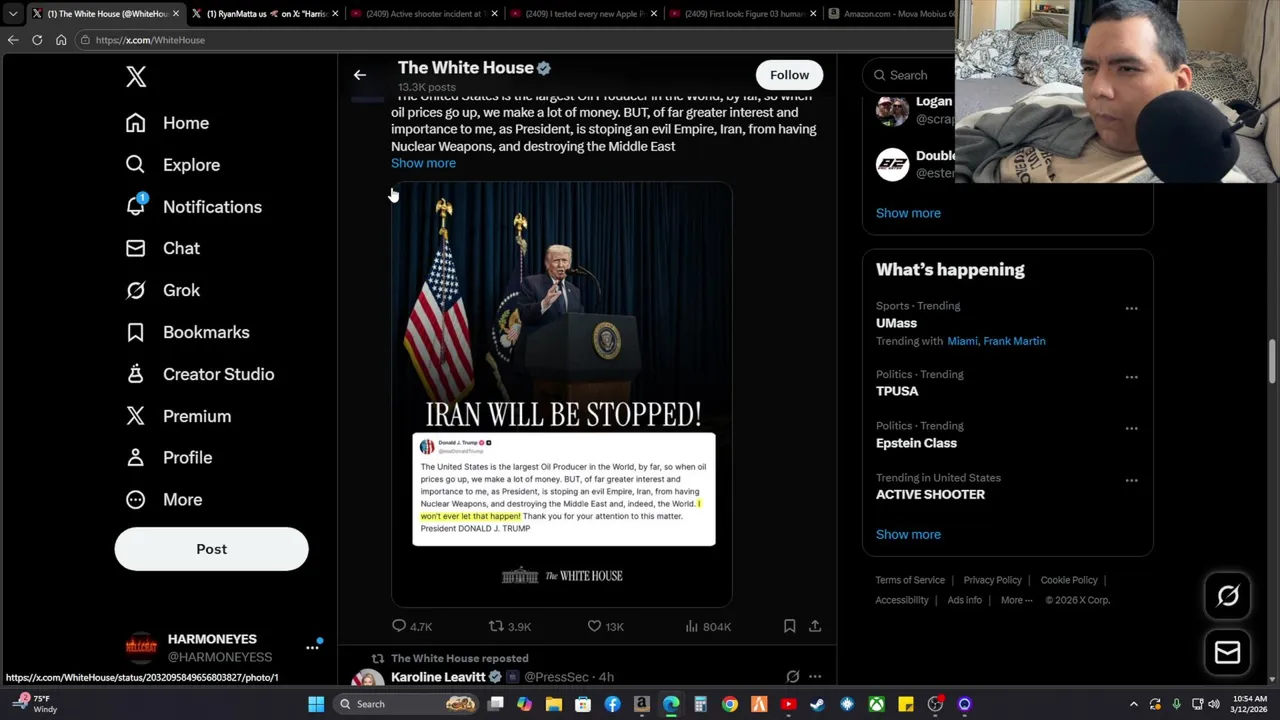Screen dimensions: 1280x720
Task: Open Privacy Policy link
Action: (992, 580)
